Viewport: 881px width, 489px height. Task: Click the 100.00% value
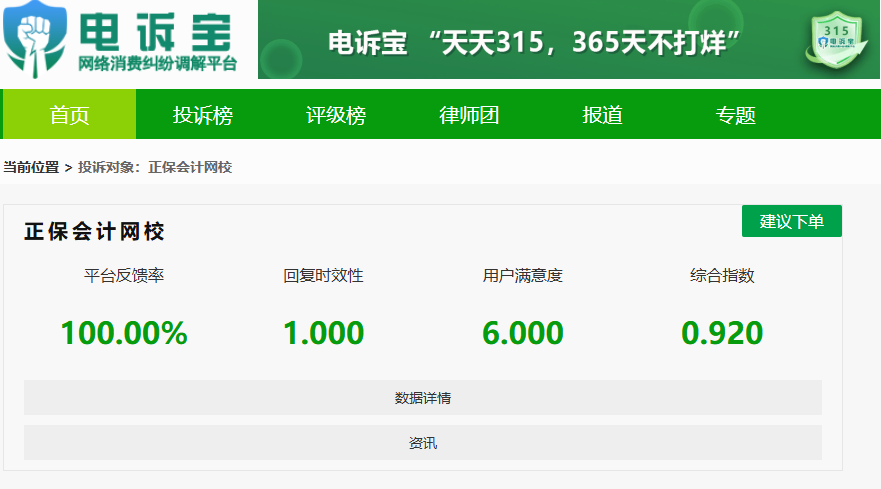point(124,332)
